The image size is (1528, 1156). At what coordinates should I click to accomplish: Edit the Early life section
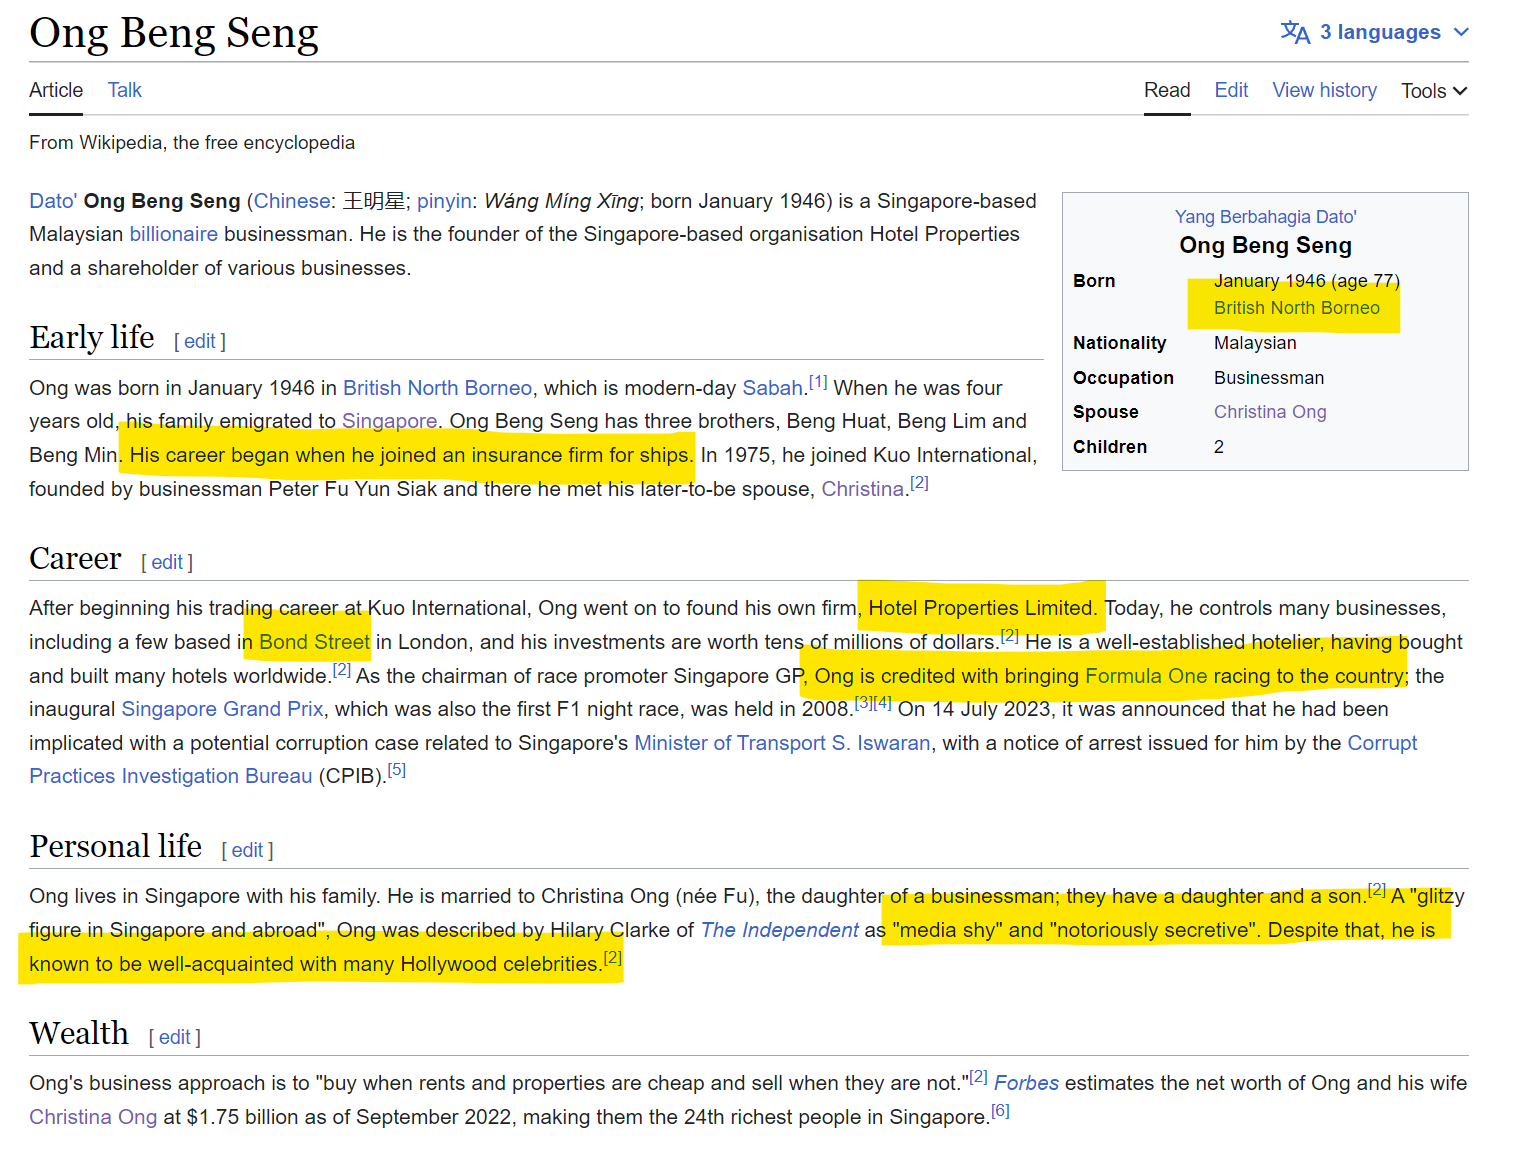point(200,341)
